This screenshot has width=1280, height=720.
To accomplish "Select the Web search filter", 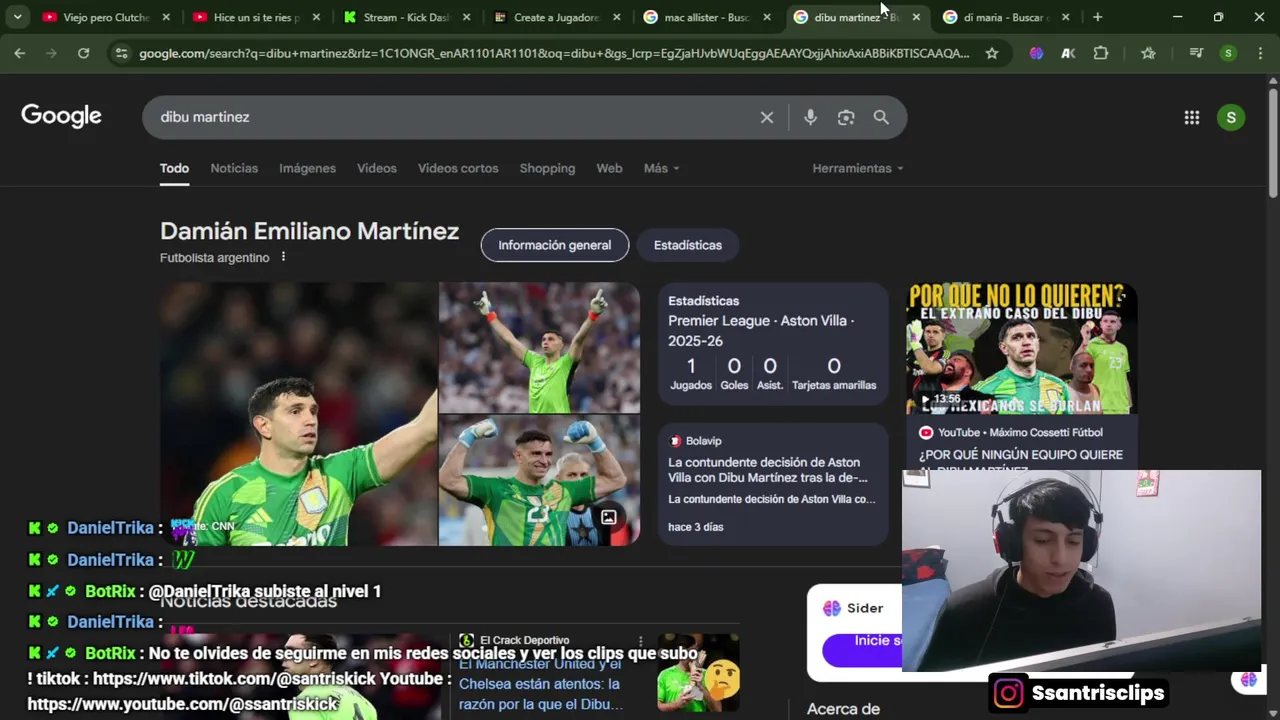I will click(609, 168).
